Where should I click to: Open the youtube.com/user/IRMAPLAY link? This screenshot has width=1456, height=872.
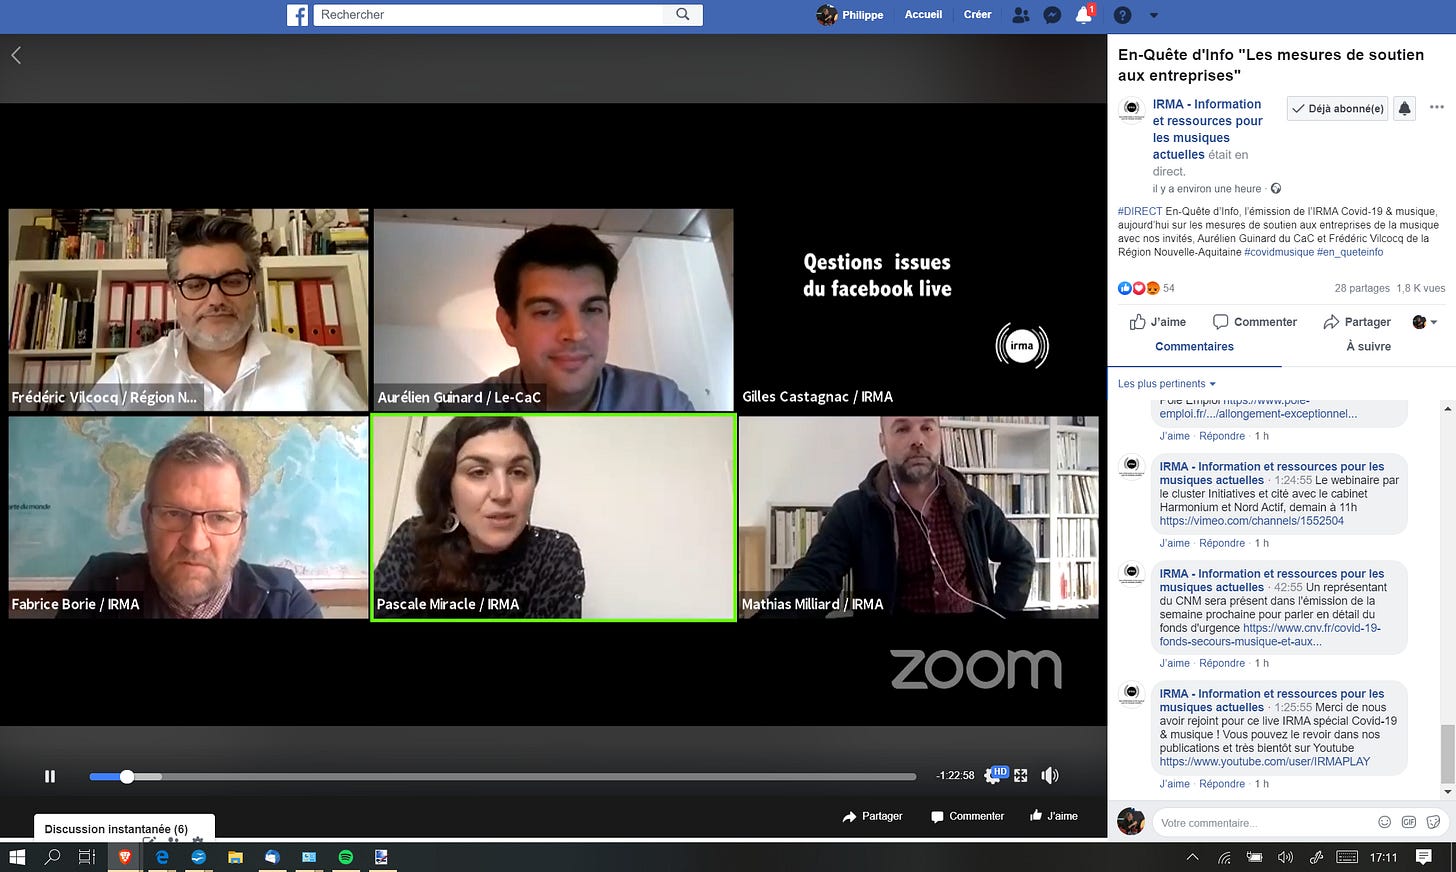pyautogui.click(x=1265, y=762)
